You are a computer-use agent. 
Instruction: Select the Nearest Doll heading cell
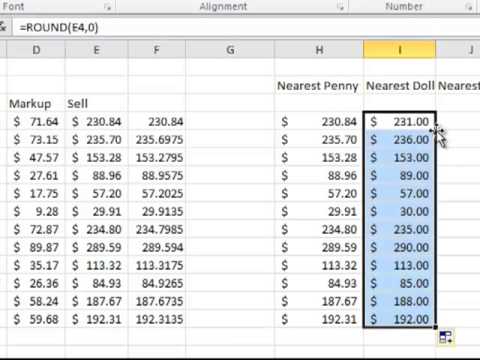(x=400, y=86)
